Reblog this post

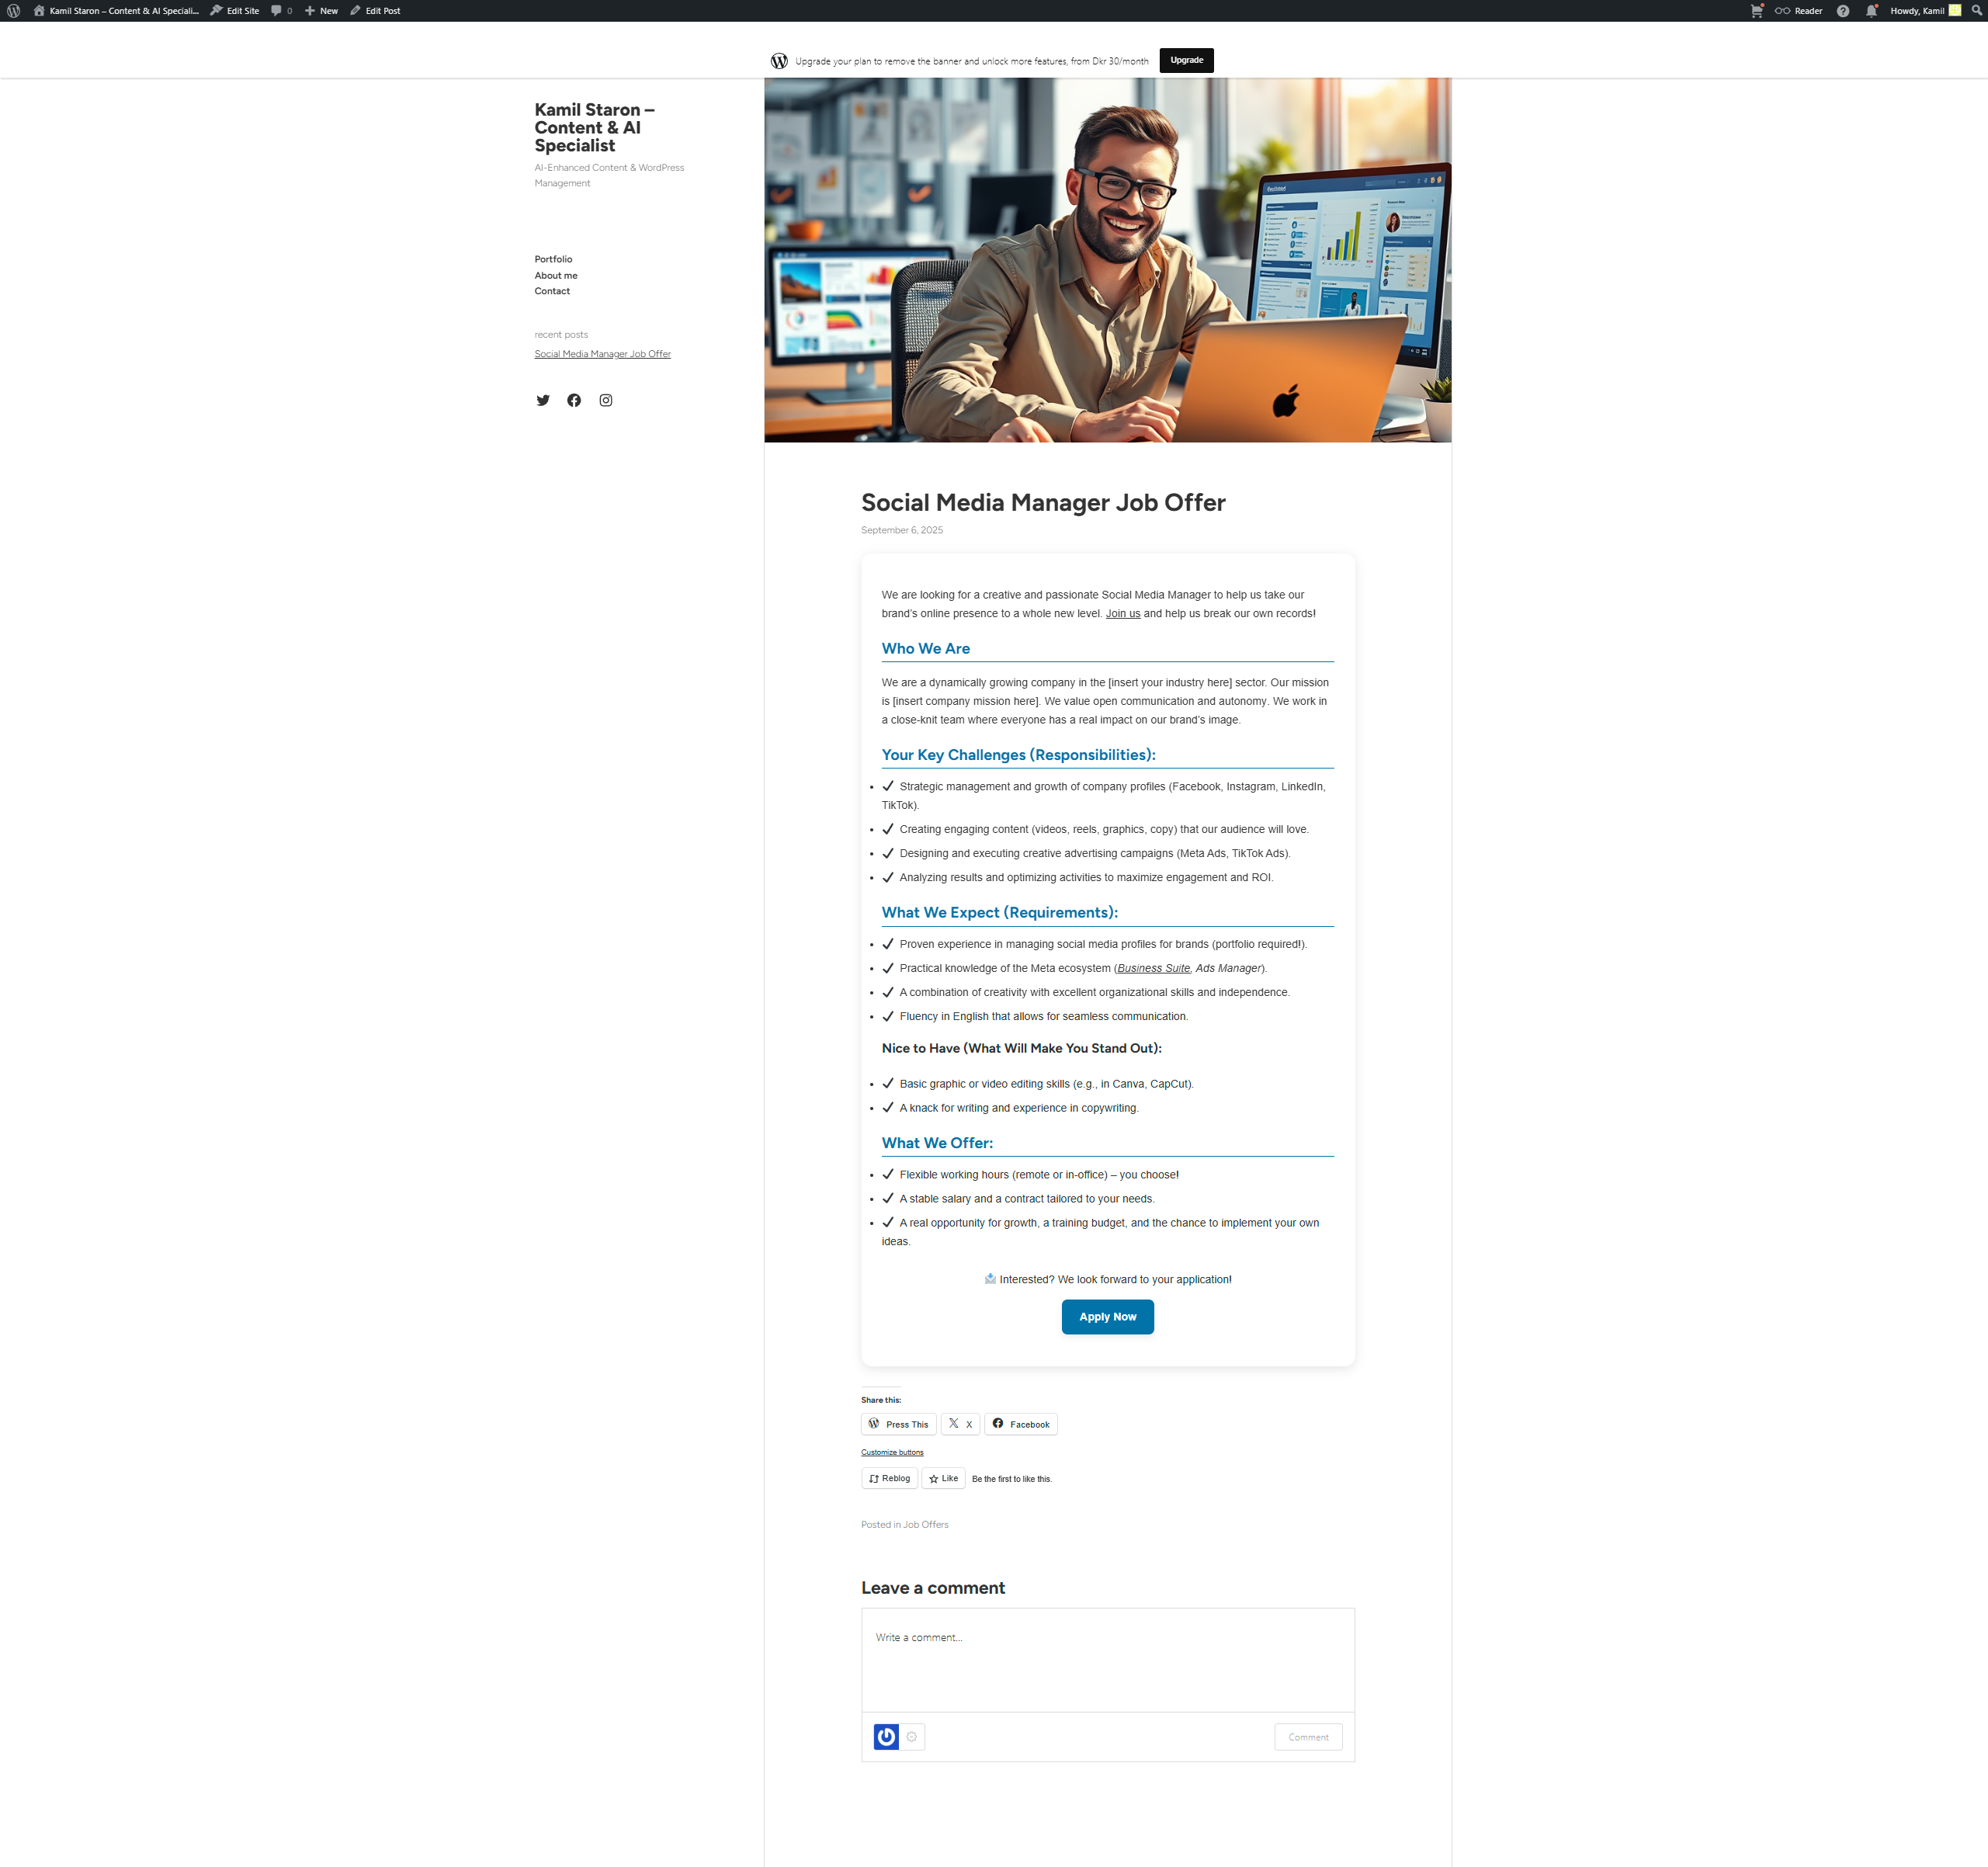coord(889,1478)
